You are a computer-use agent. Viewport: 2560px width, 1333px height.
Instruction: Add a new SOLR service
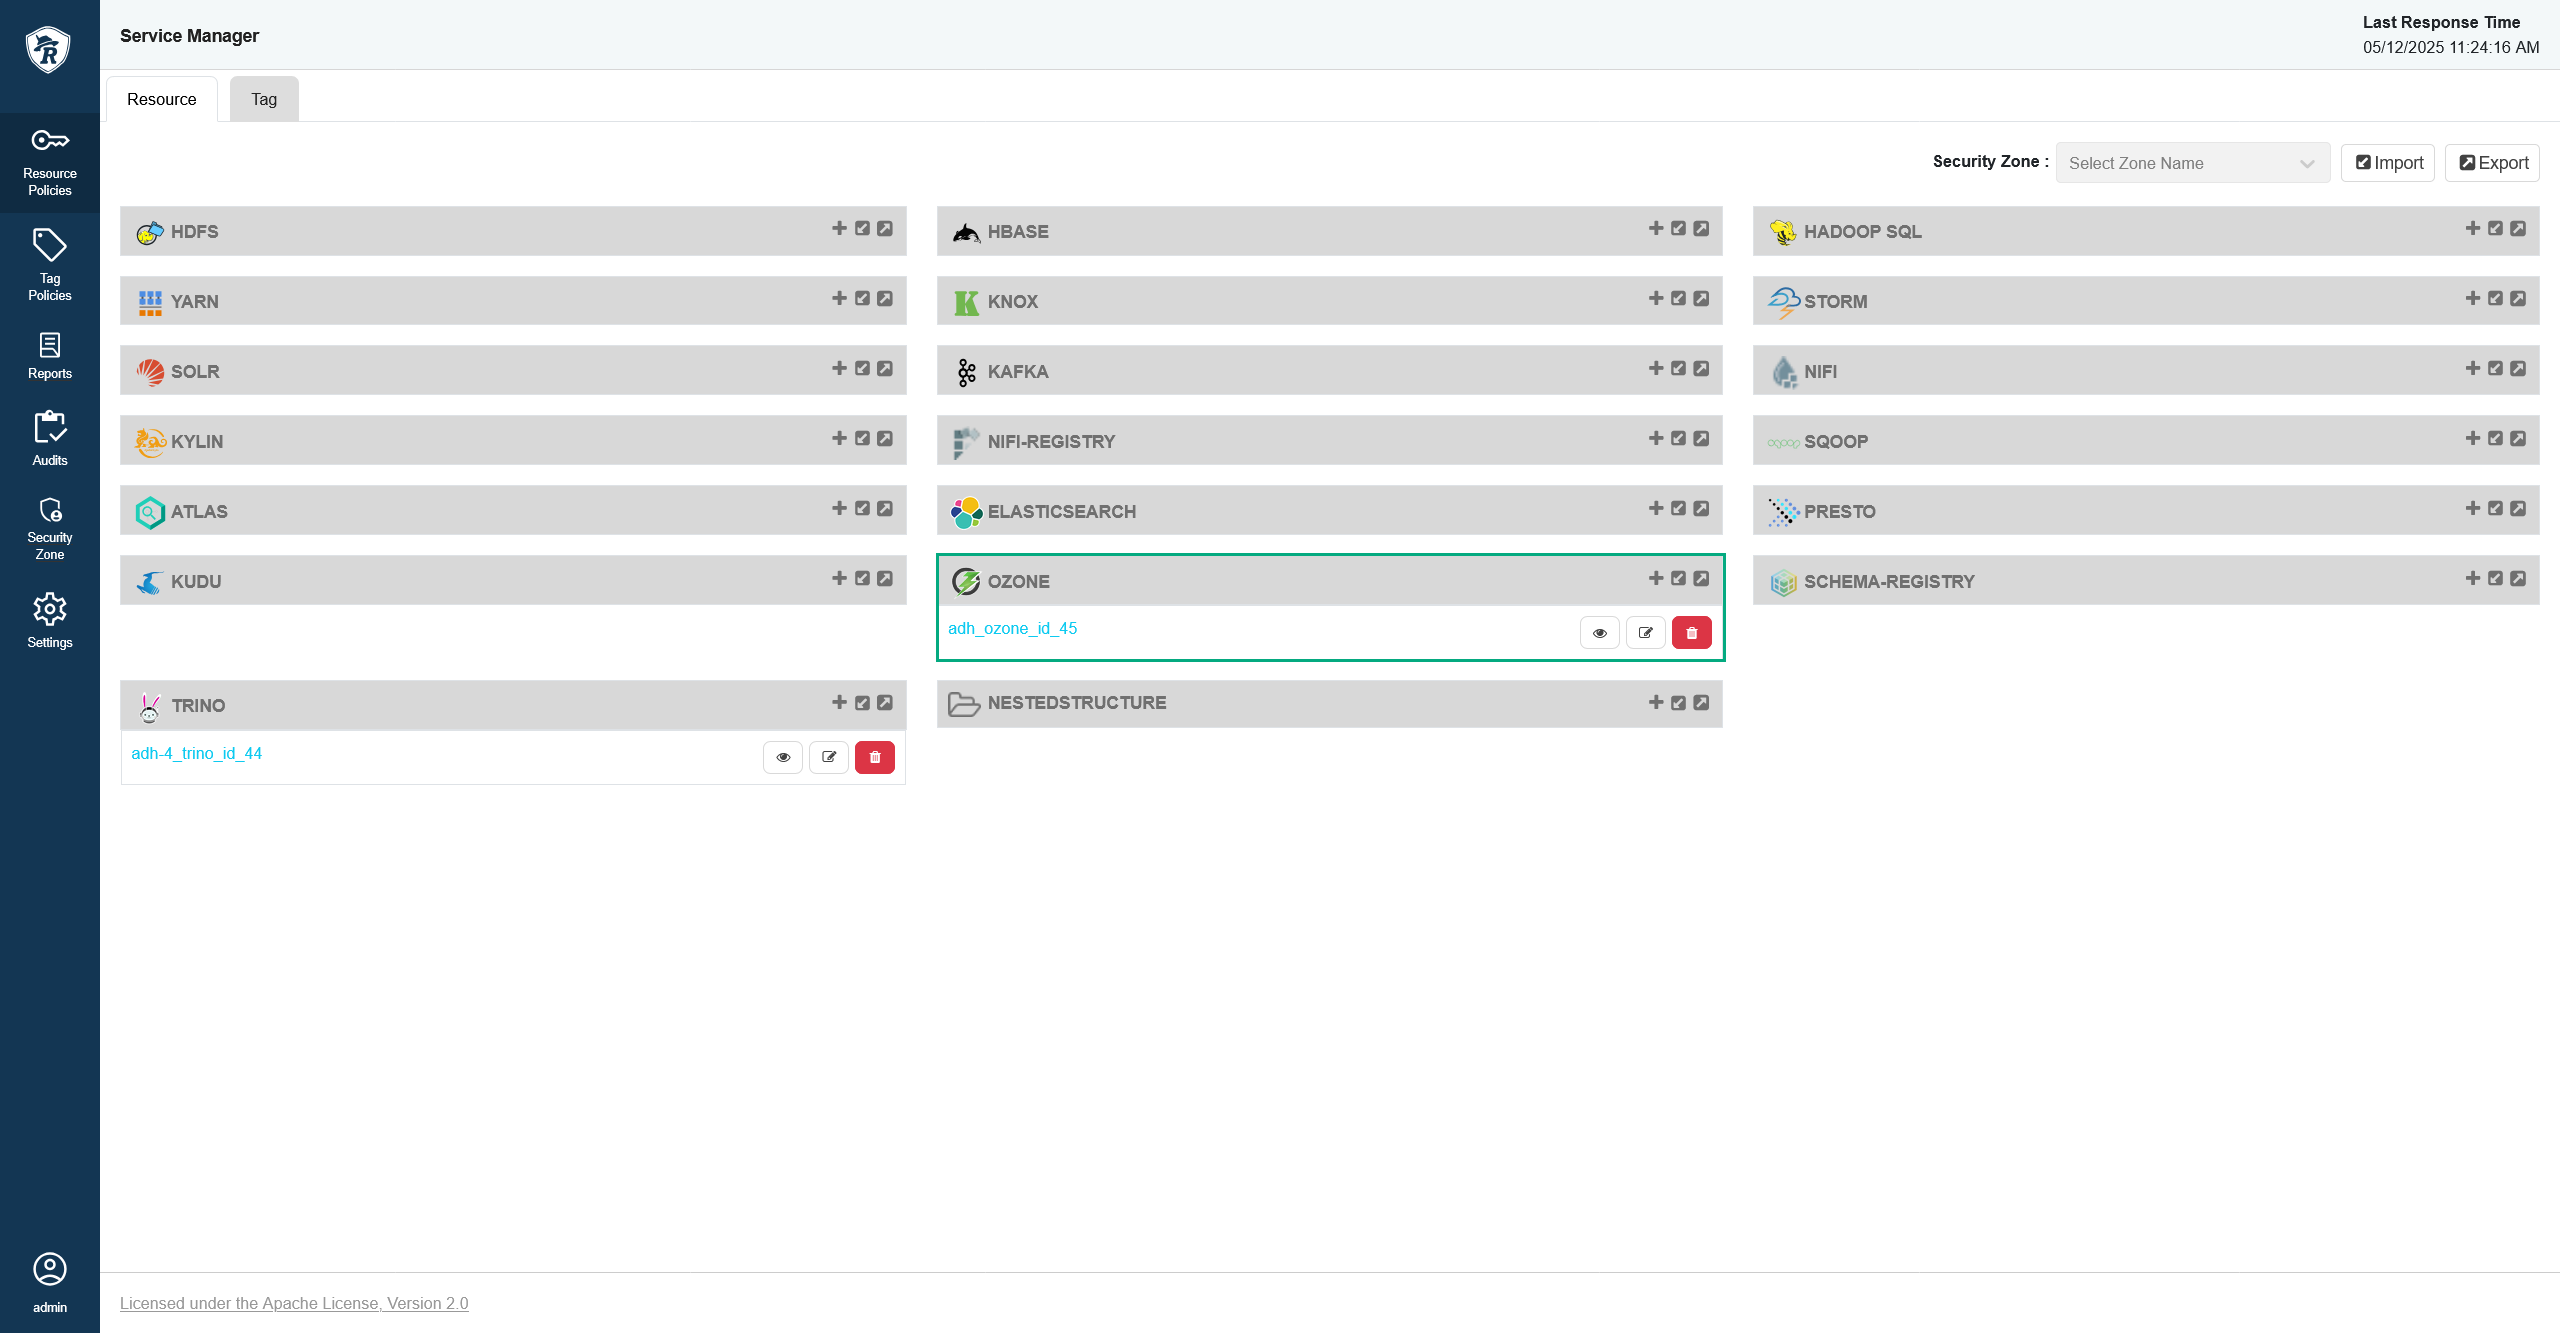coord(839,369)
